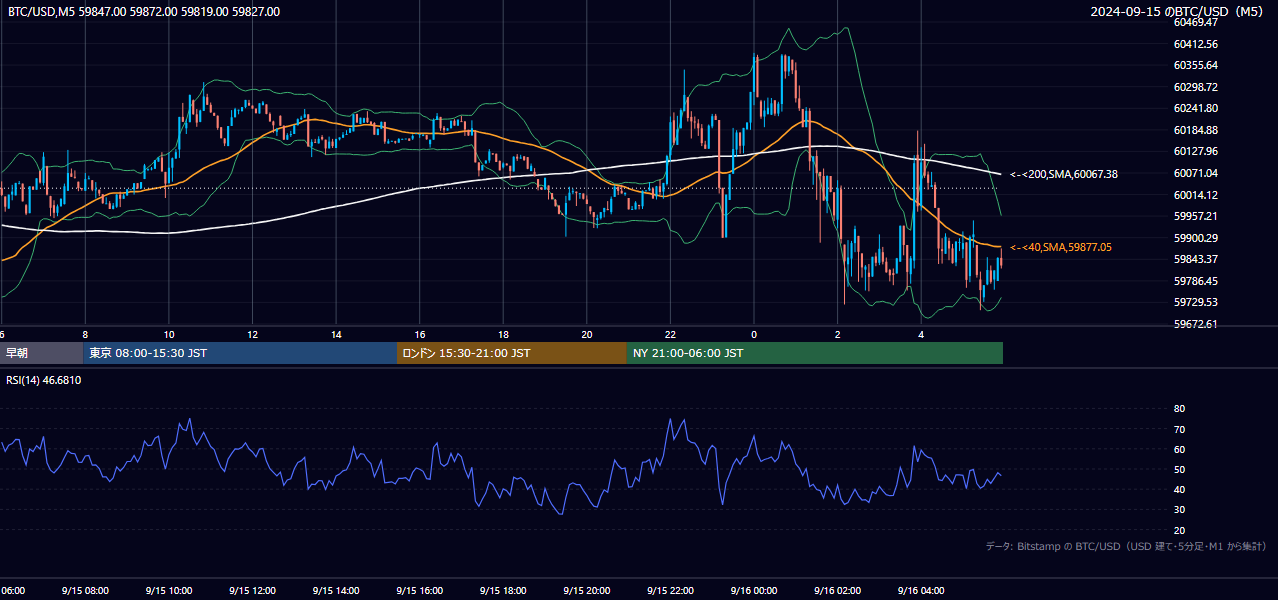The width and height of the screenshot is (1278, 600).
Task: Click the 40 SMA label reading 59877.05
Action: [1061, 247]
